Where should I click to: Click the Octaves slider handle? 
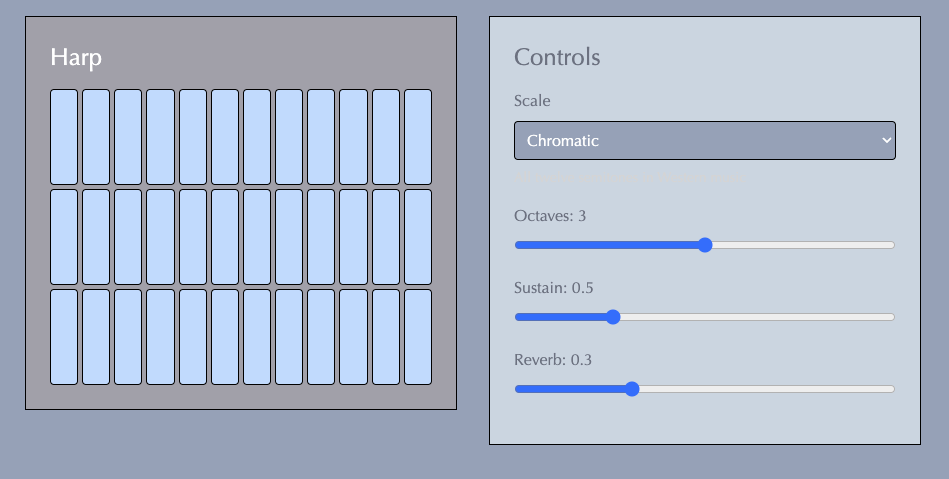(x=704, y=245)
